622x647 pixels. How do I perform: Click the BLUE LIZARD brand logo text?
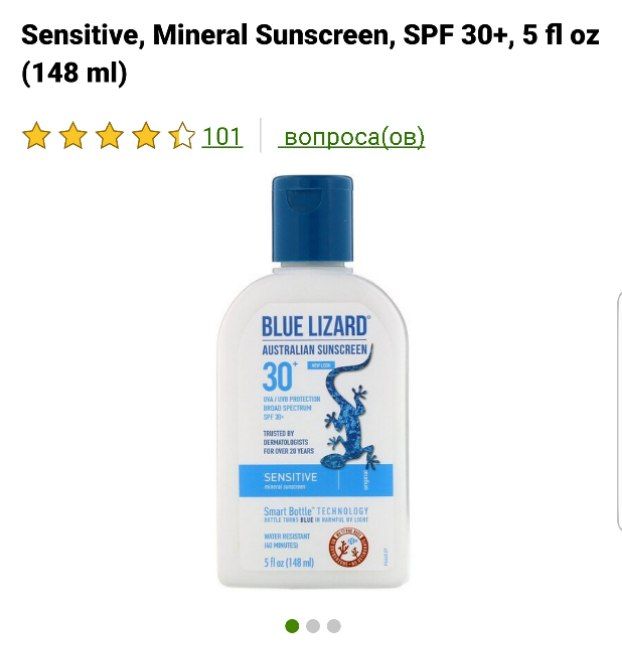[x=315, y=326]
